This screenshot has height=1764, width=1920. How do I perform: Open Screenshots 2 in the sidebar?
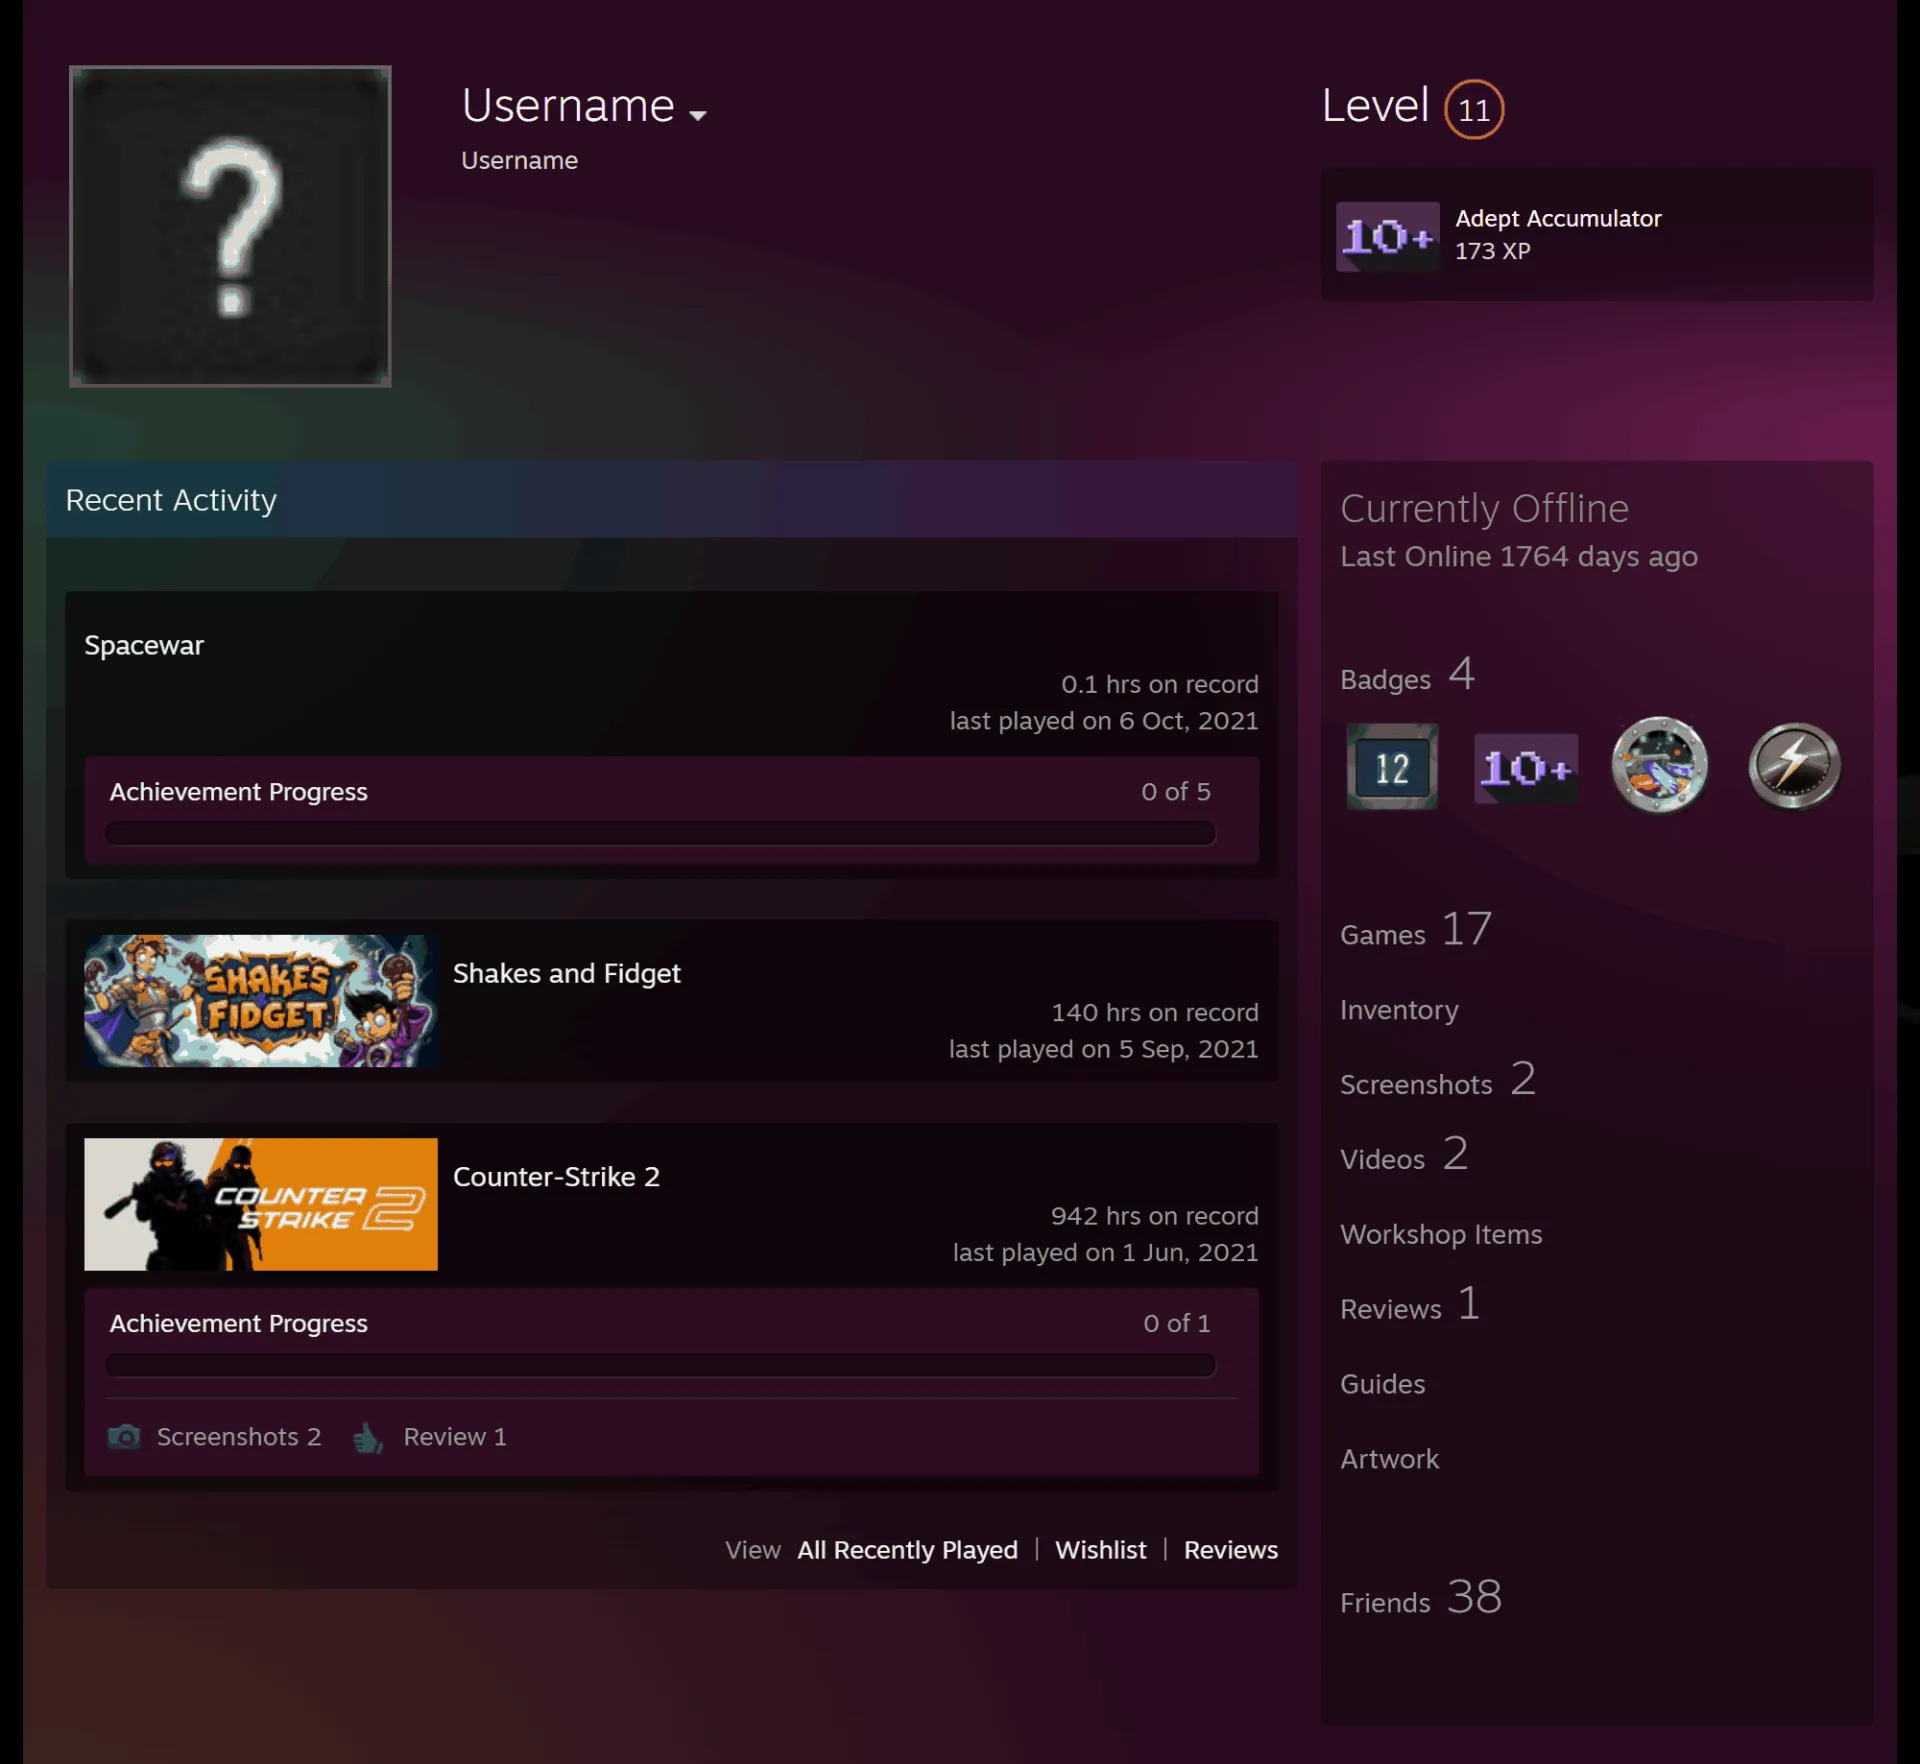pos(1437,1081)
